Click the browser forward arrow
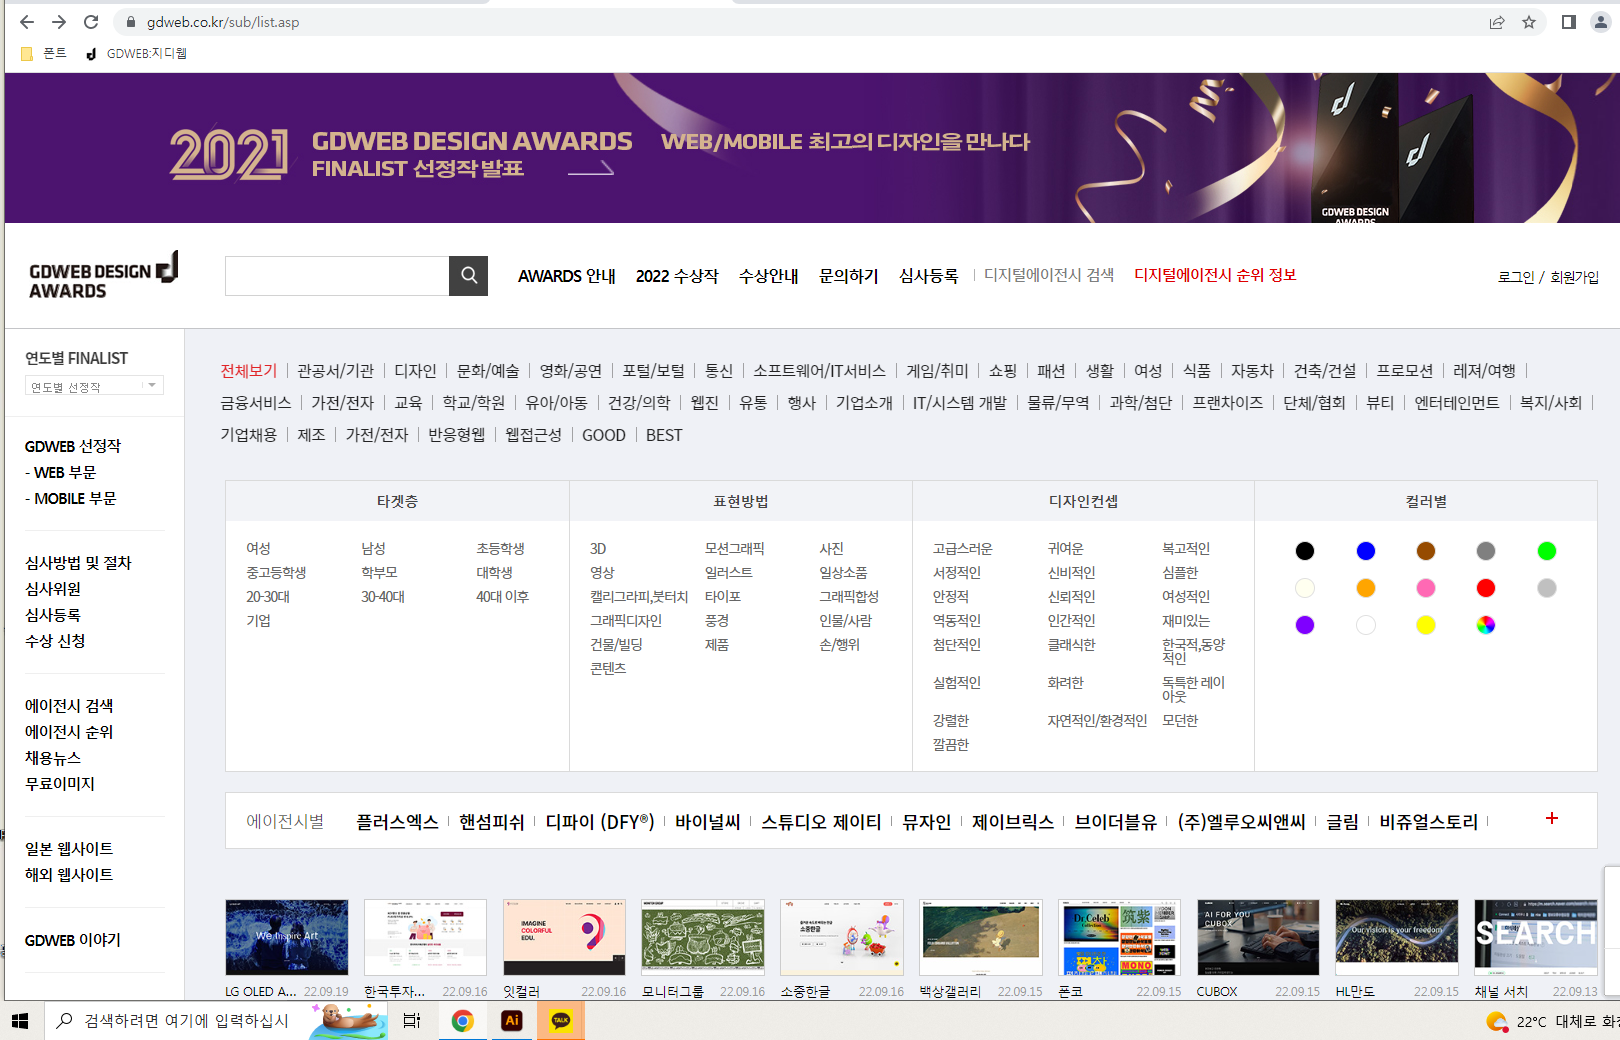1620x1040 pixels. click(59, 22)
